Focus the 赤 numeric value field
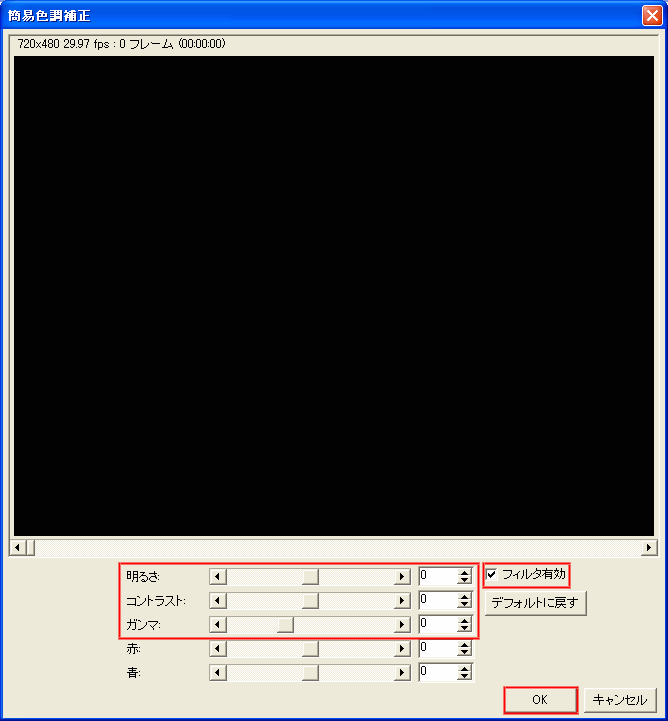Screen dimensions: 668x721 click(x=437, y=648)
